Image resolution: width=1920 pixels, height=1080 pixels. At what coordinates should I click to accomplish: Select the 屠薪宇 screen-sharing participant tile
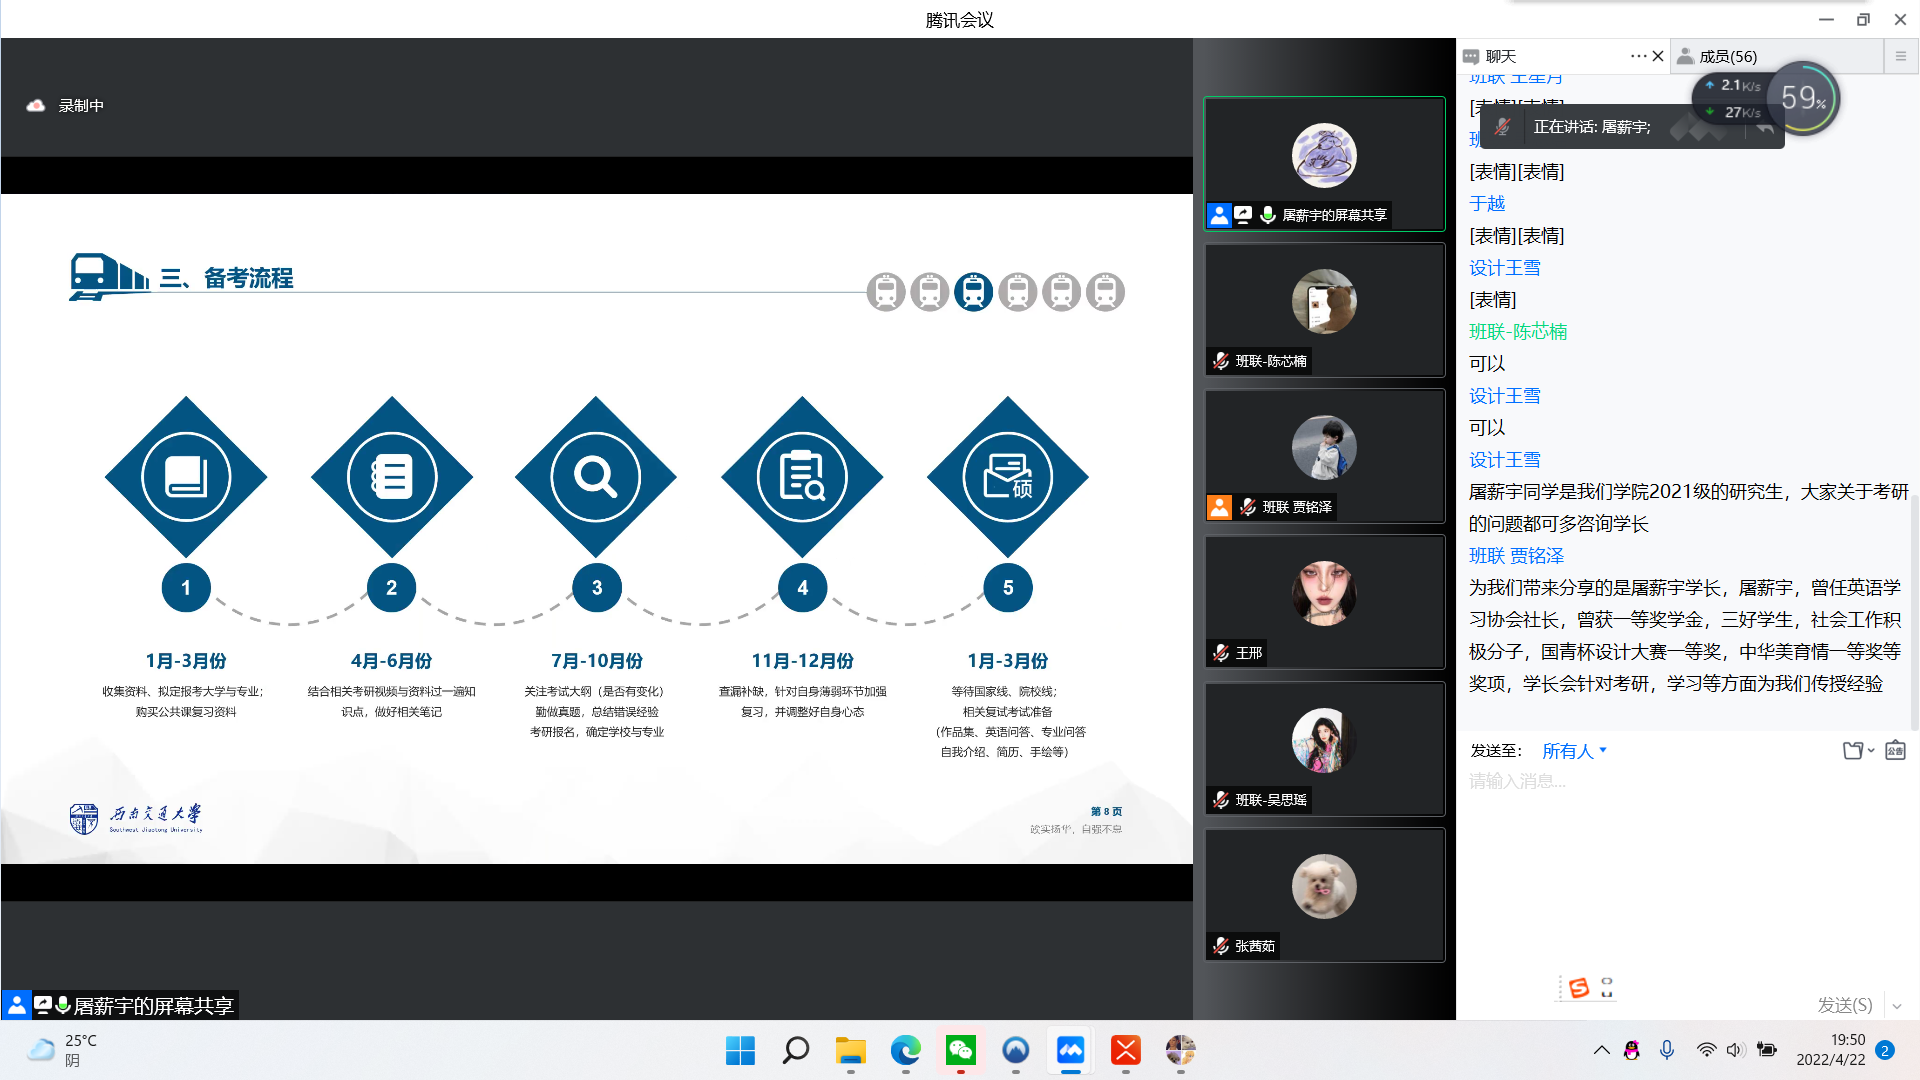1324,164
